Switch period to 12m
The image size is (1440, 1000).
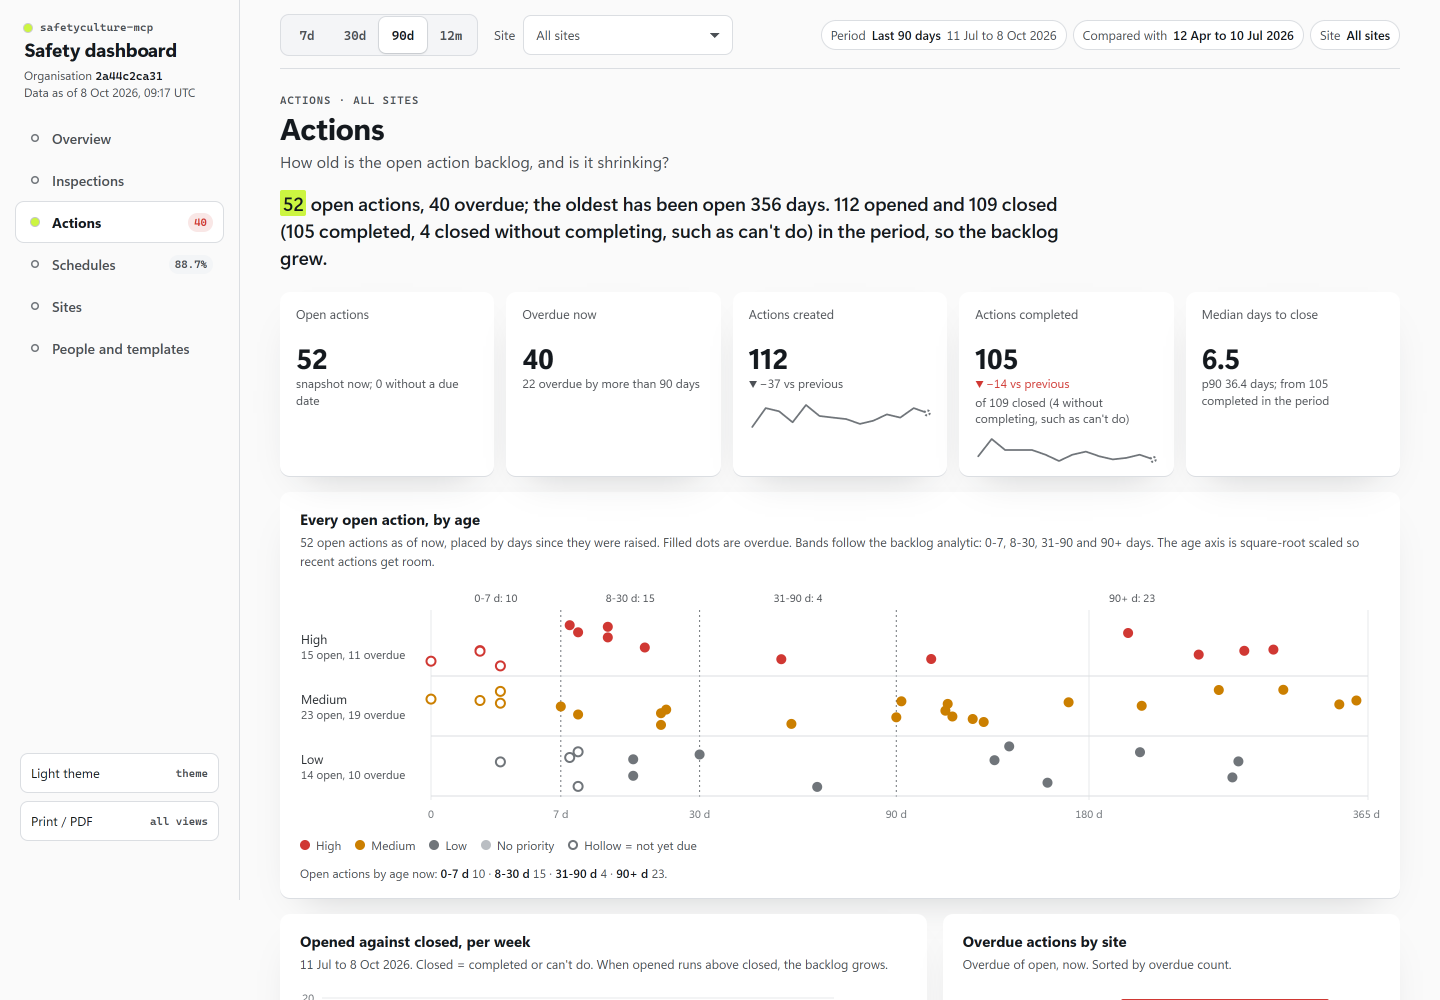451,35
